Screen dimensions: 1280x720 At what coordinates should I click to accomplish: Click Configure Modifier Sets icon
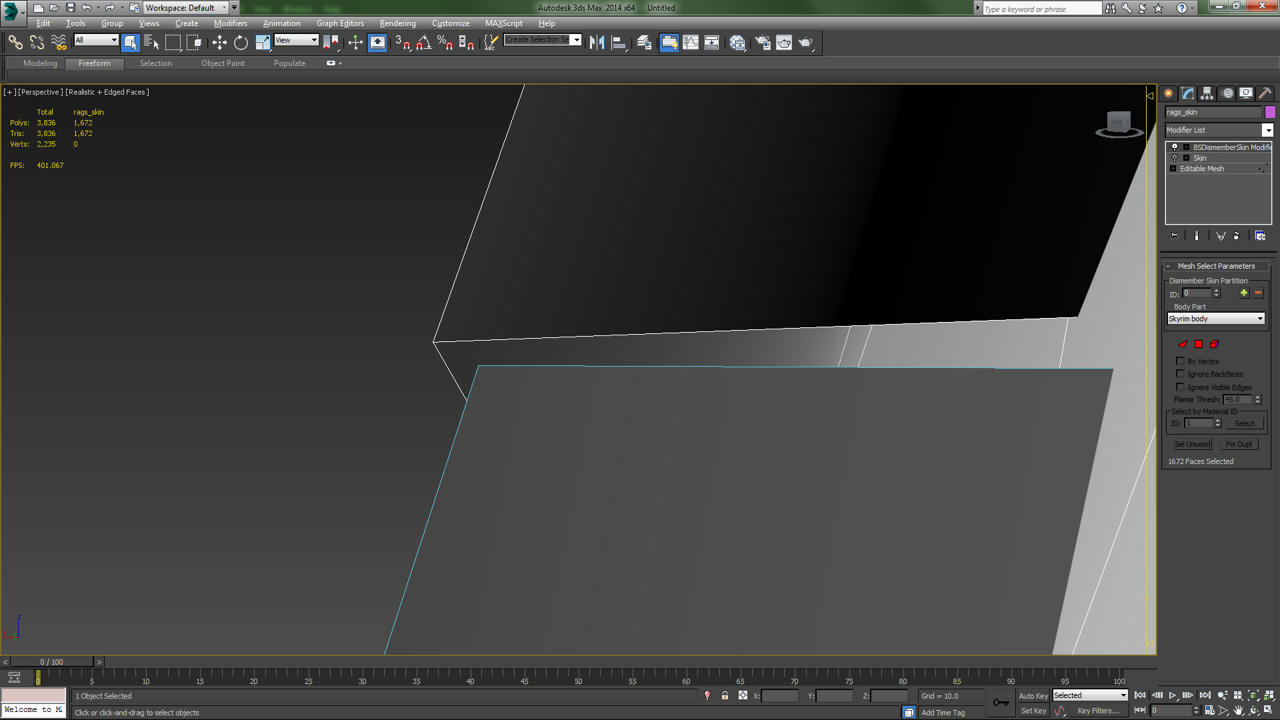1260,236
